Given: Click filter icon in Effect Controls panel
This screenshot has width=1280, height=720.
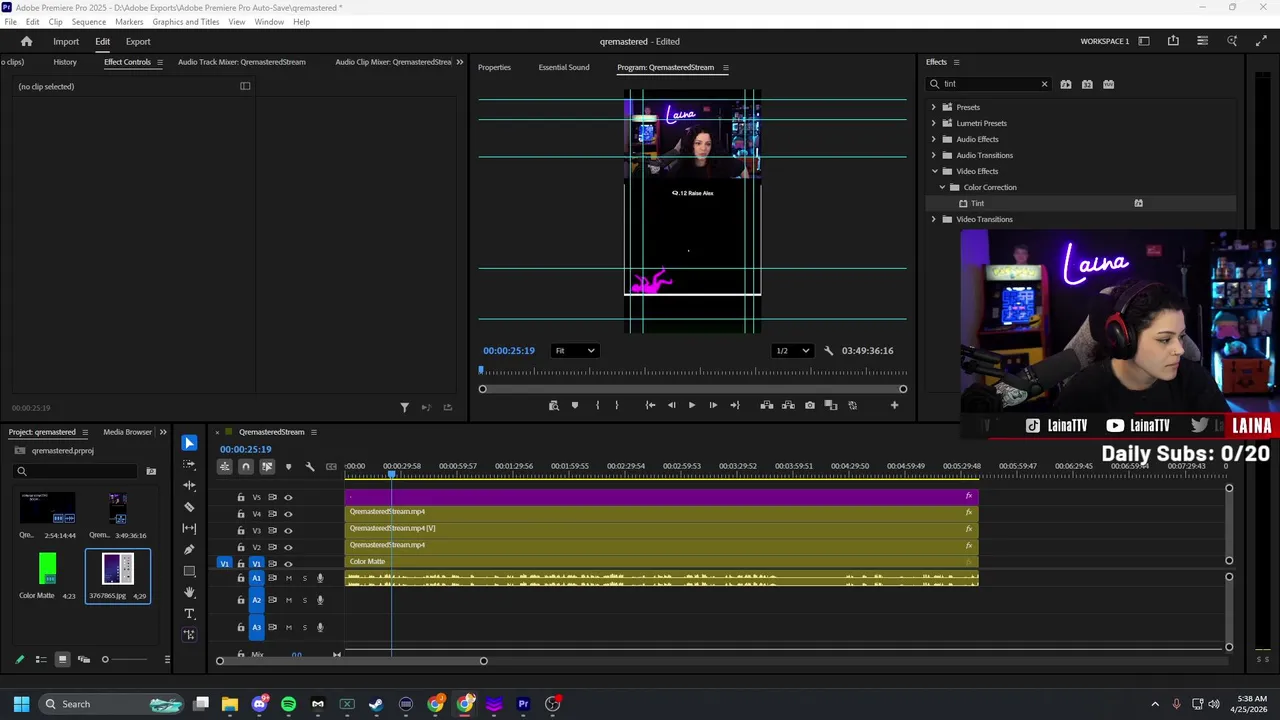Looking at the screenshot, I should pos(404,407).
